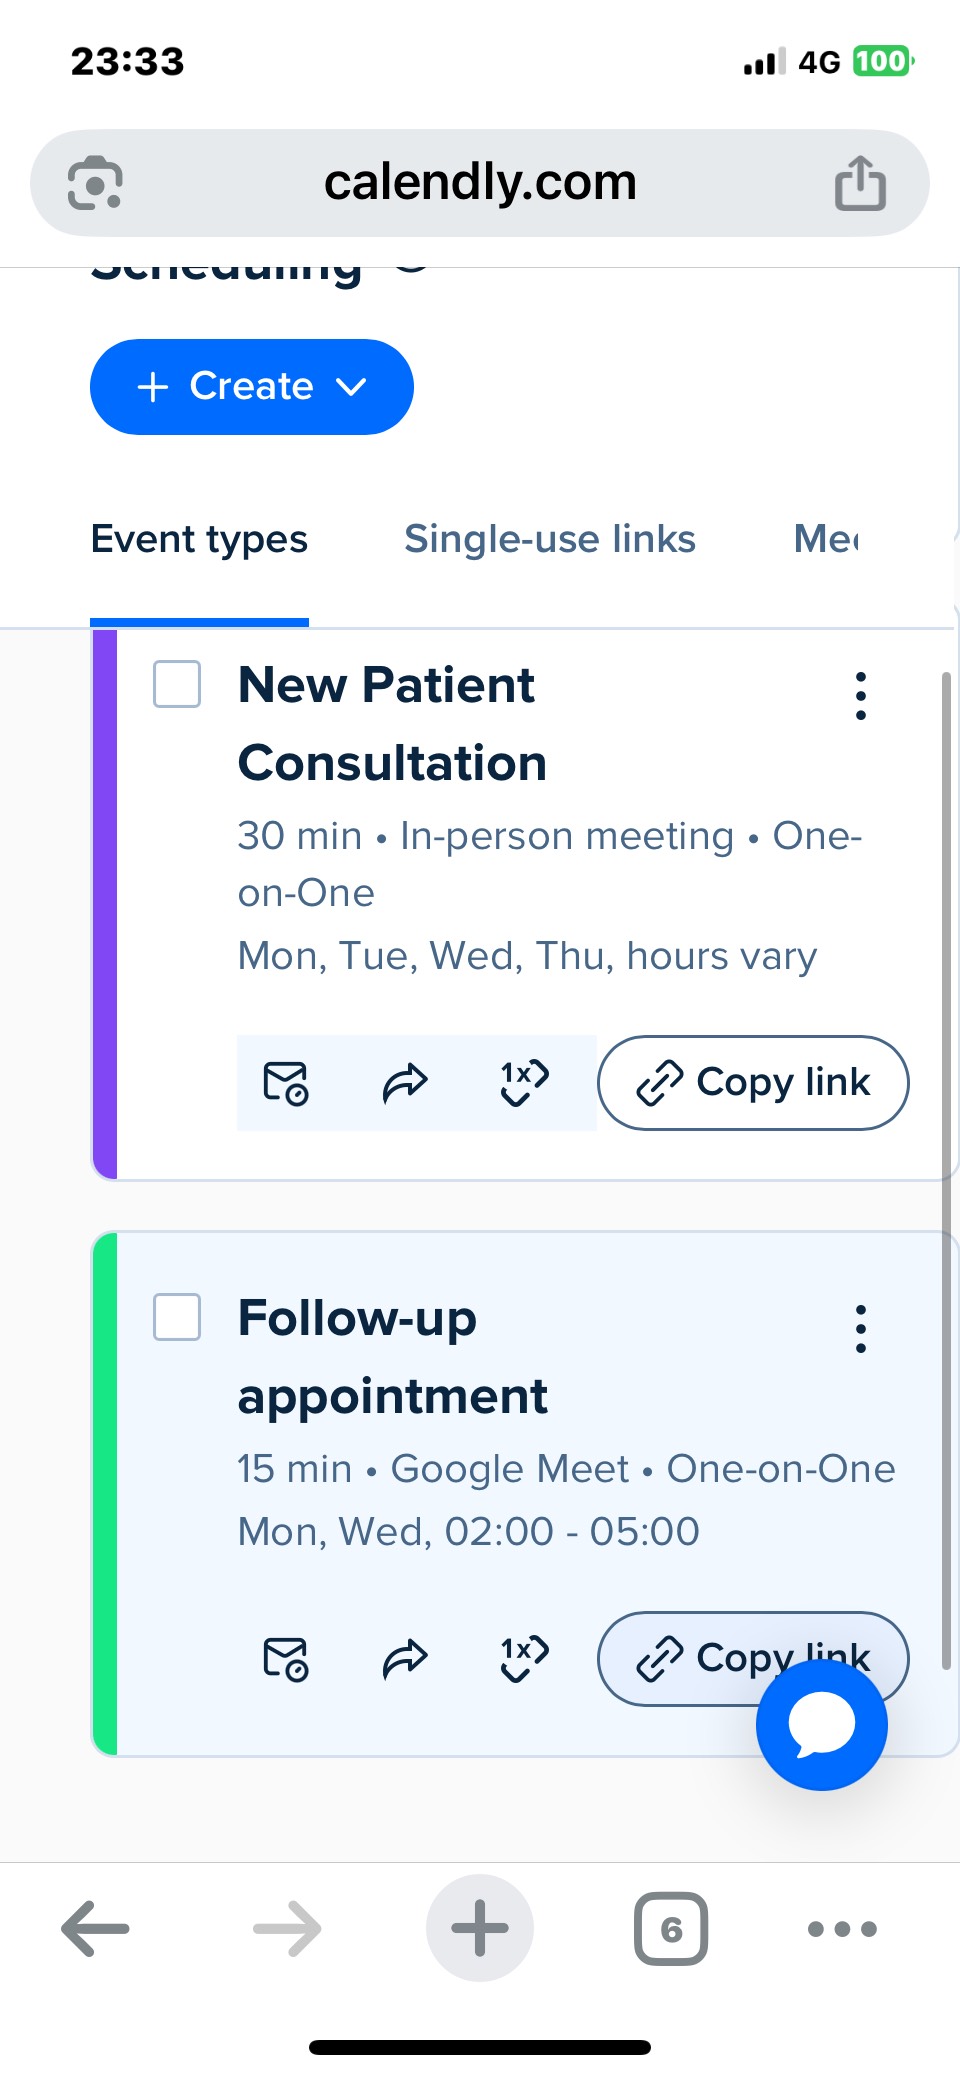Select the New Patient Consultation checkbox

[177, 684]
